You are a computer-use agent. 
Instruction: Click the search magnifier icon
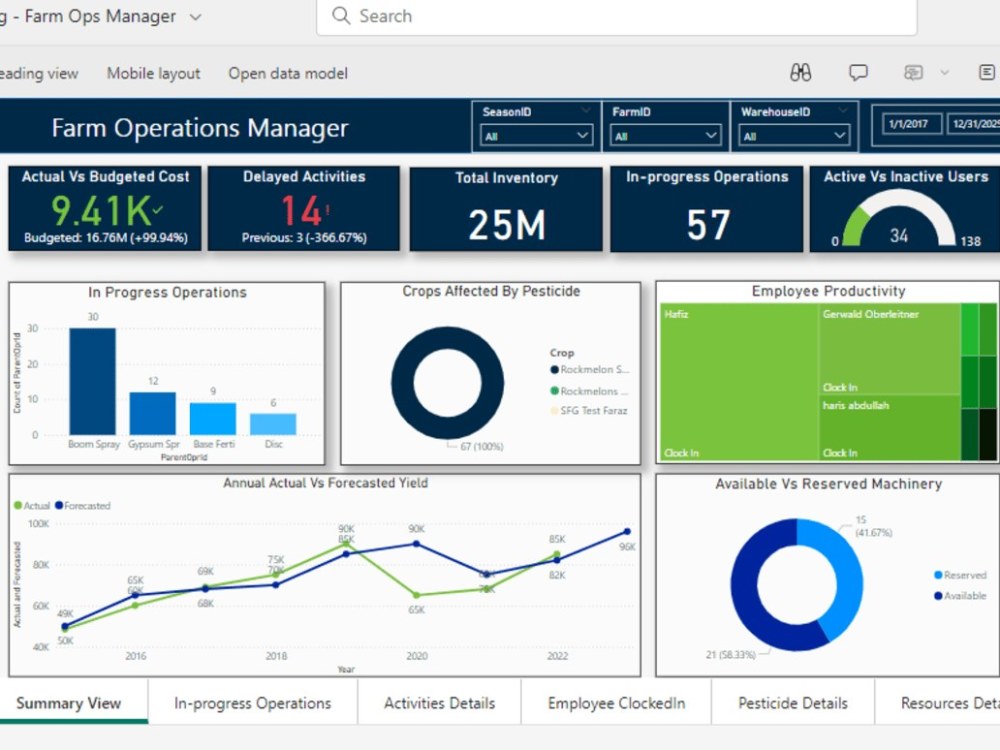click(341, 15)
